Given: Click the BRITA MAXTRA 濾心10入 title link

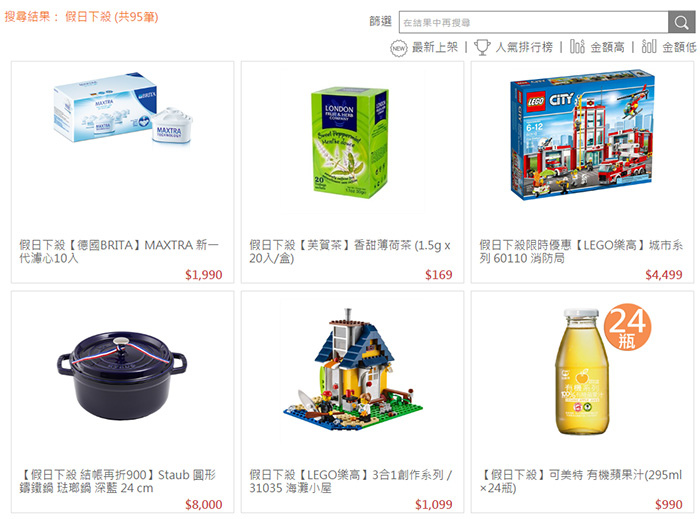Looking at the screenshot, I should tap(119, 251).
